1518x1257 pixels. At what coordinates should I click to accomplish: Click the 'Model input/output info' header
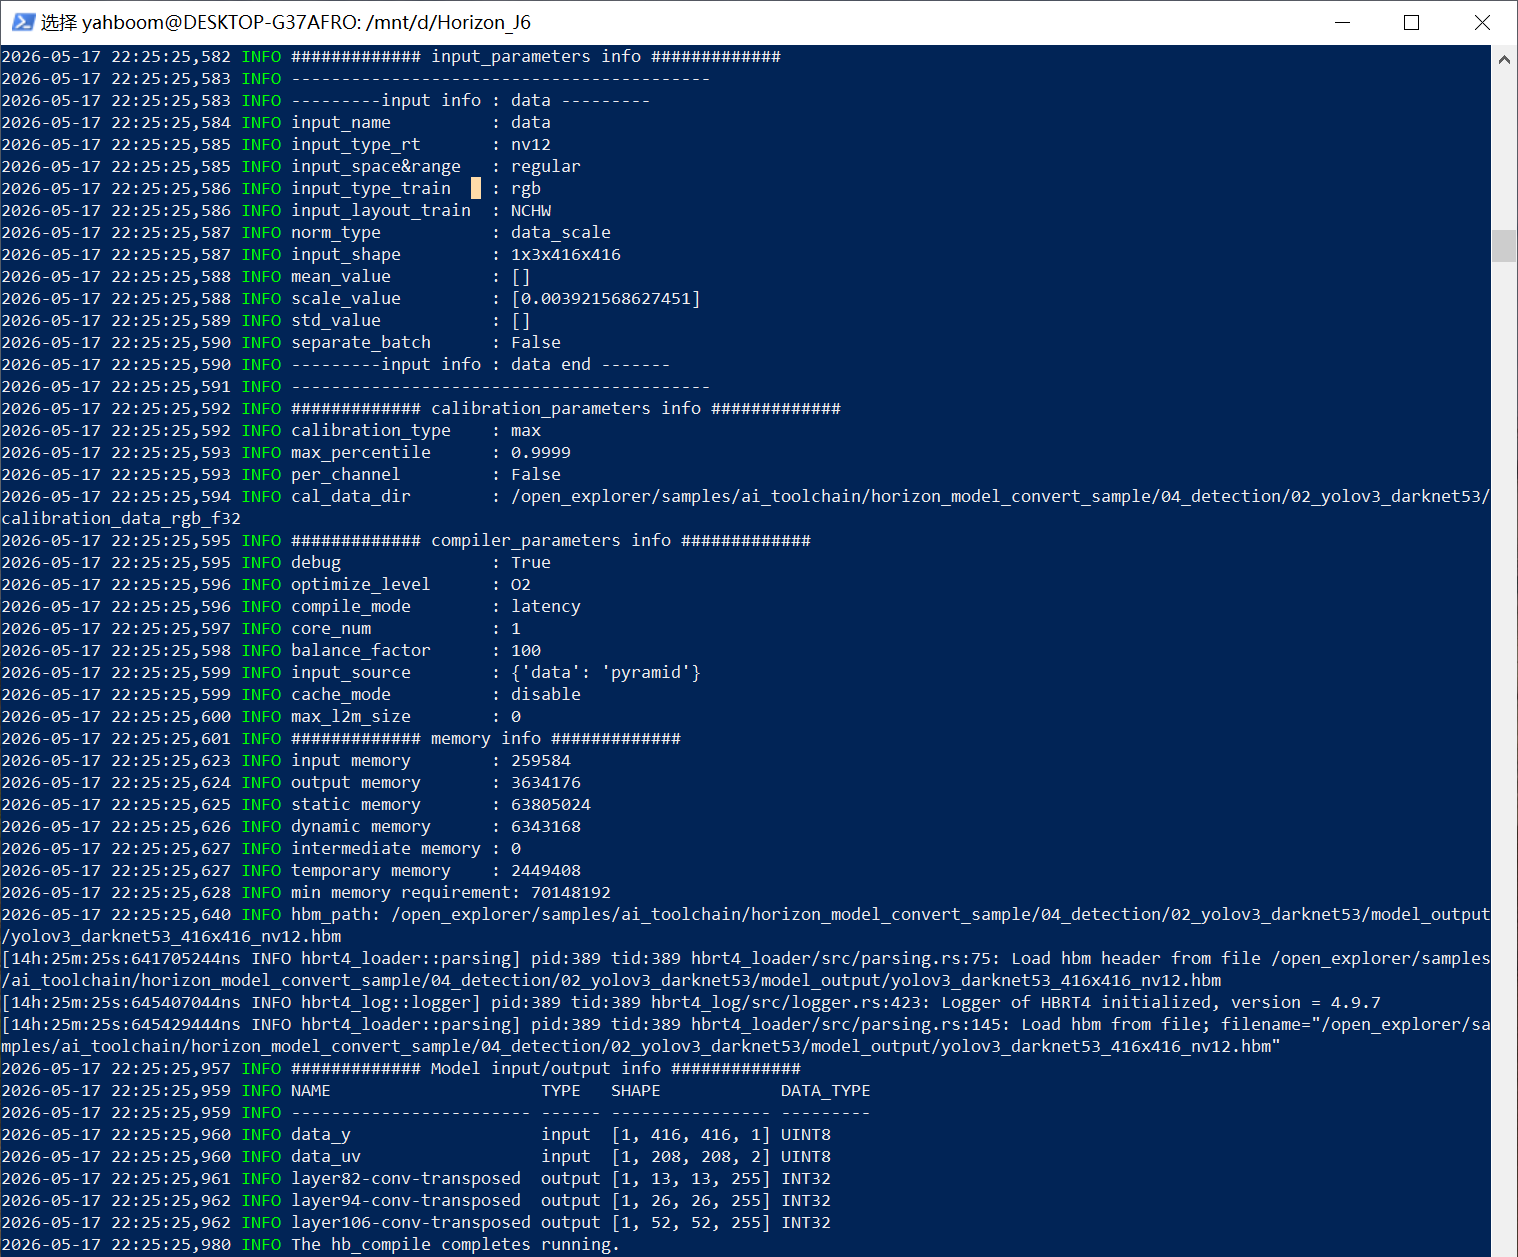click(546, 1068)
